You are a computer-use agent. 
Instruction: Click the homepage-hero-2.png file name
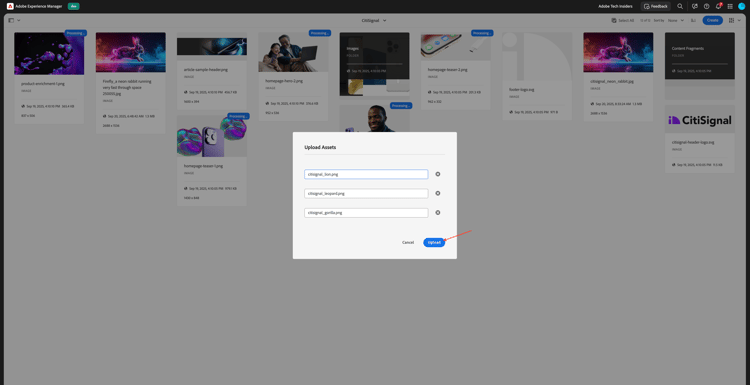point(284,81)
